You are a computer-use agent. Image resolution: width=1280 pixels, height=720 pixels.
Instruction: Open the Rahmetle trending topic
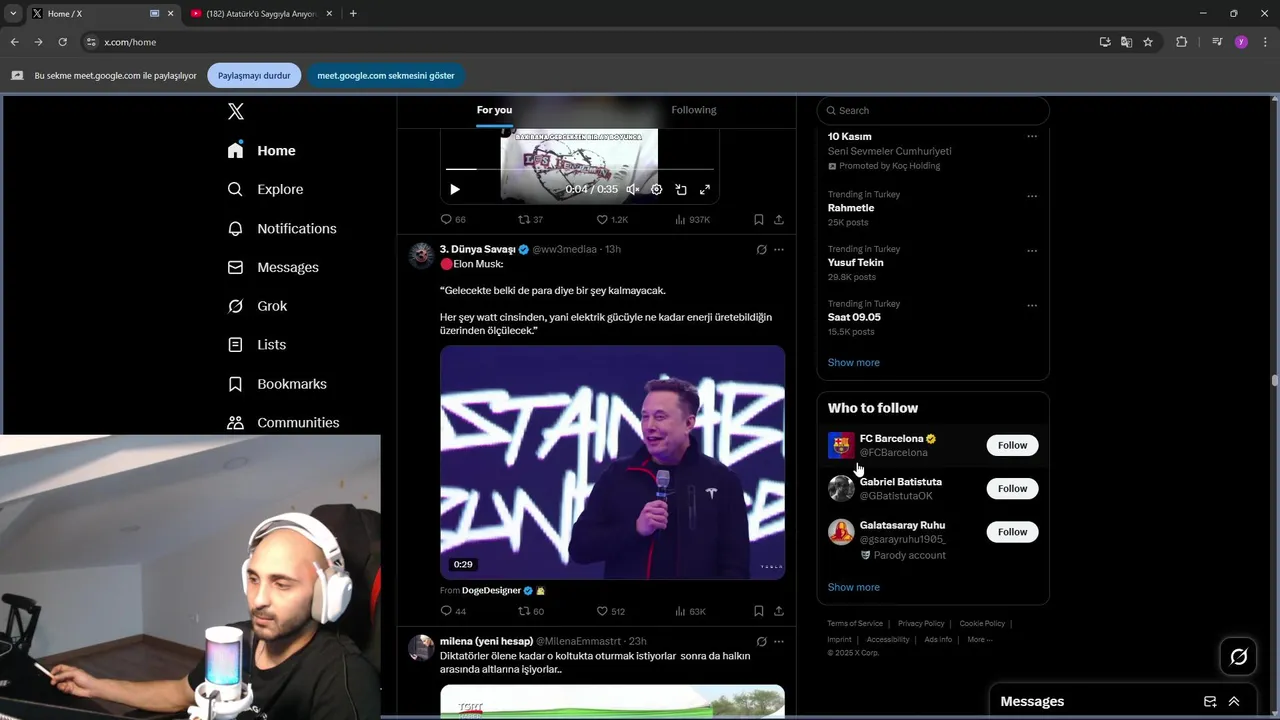click(851, 208)
